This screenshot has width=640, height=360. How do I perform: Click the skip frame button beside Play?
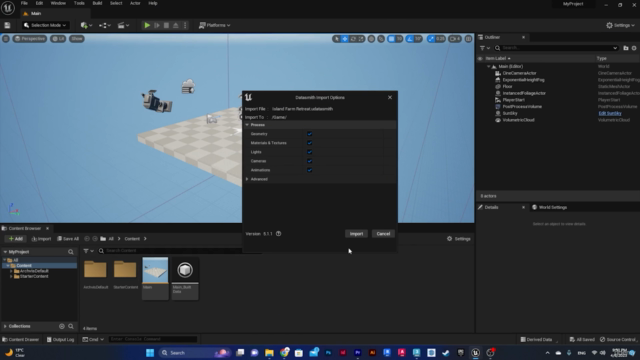(x=157, y=25)
